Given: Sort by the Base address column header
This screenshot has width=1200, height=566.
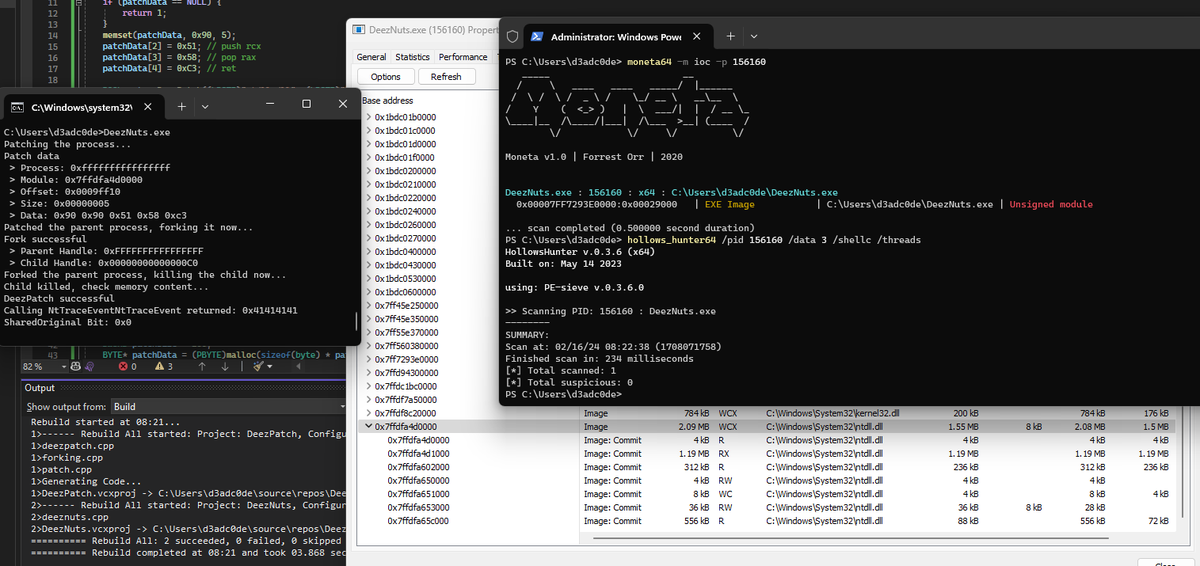Looking at the screenshot, I should [x=387, y=101].
